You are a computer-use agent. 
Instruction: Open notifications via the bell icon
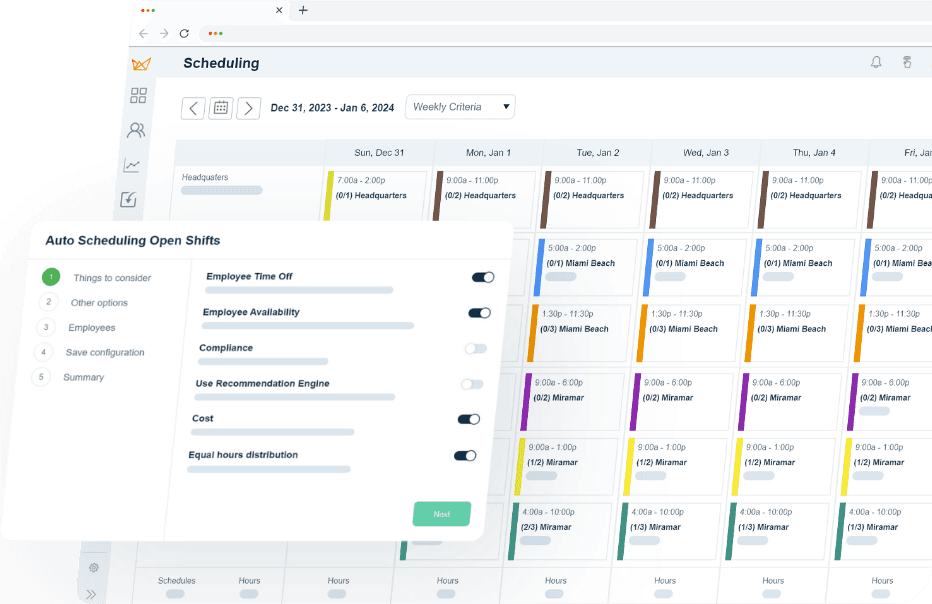(x=876, y=62)
